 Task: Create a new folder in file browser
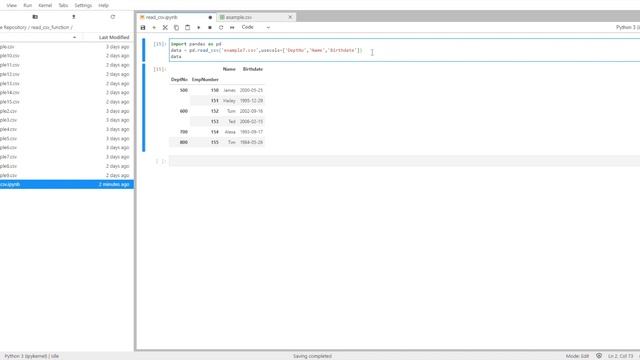[35, 17]
